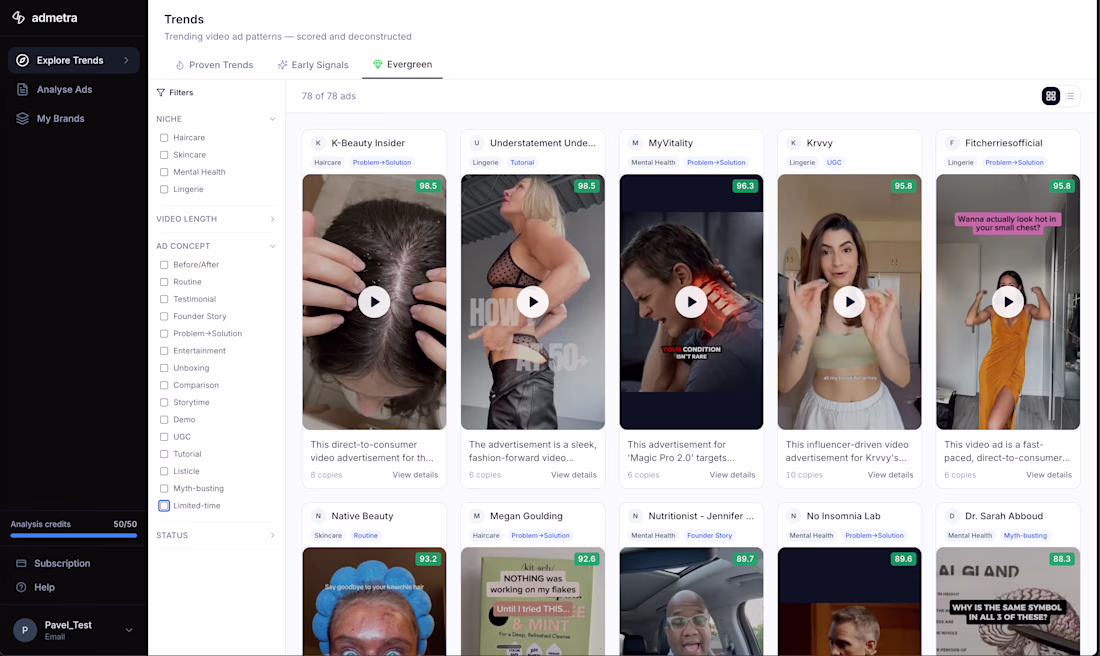Check the Lingerie niche filter
This screenshot has width=1100, height=656.
coord(164,189)
